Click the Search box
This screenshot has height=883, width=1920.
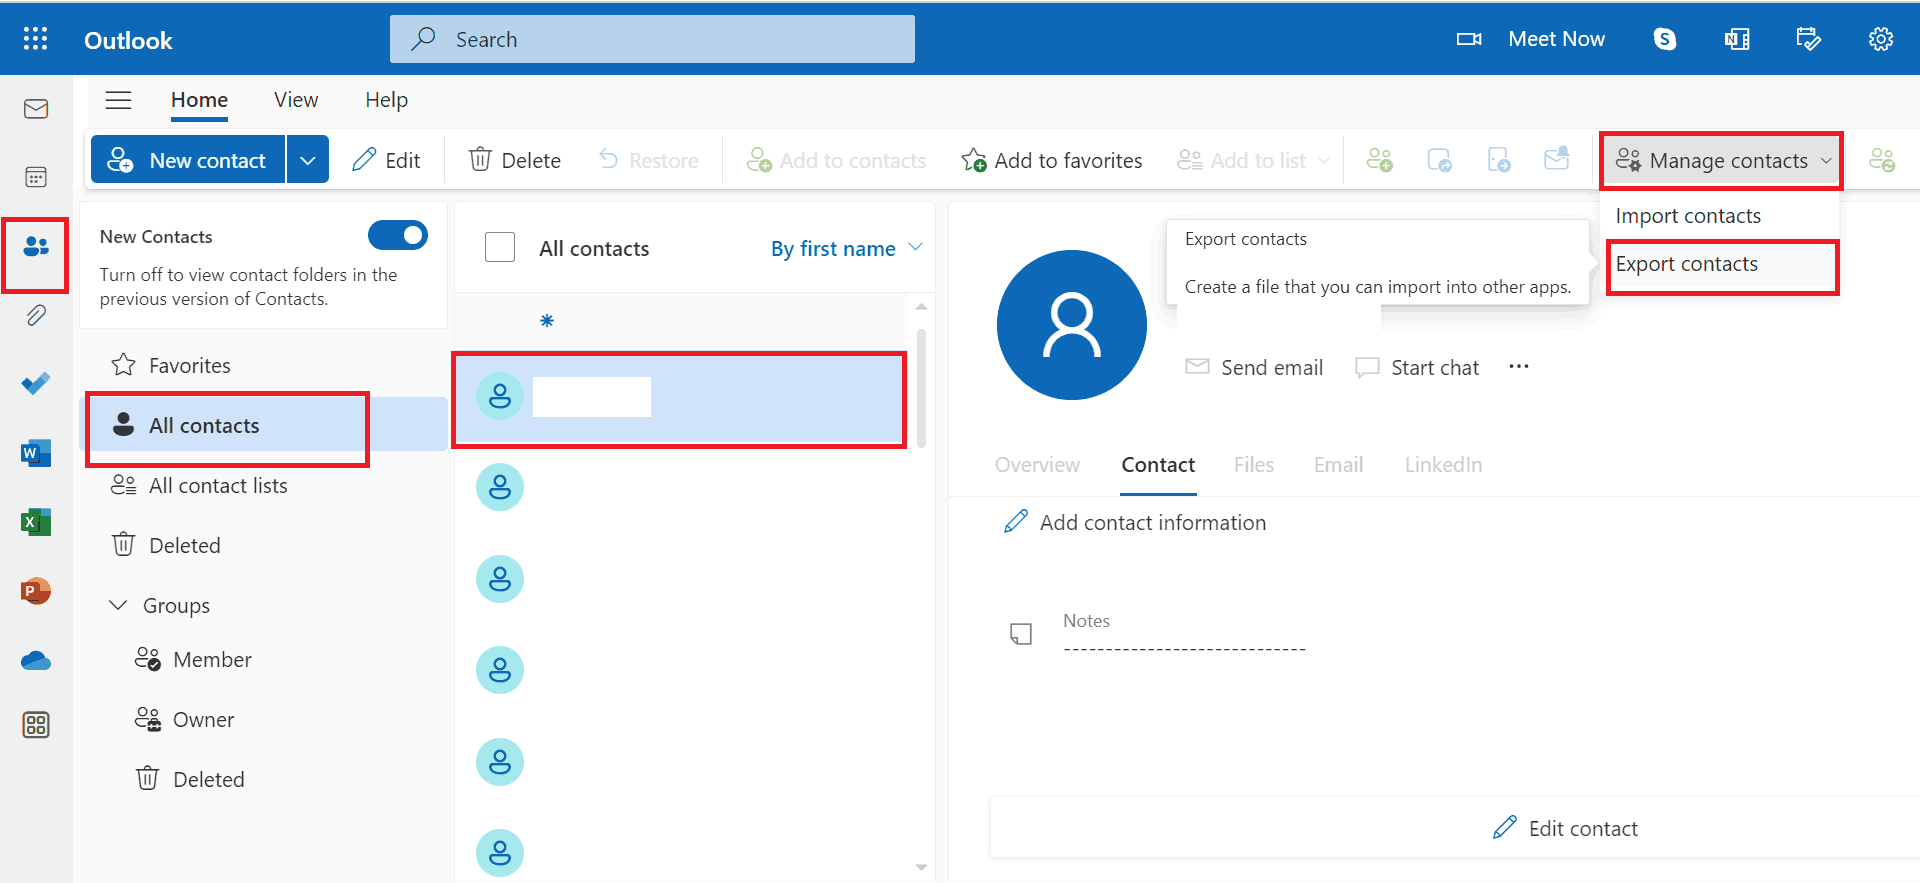(652, 39)
